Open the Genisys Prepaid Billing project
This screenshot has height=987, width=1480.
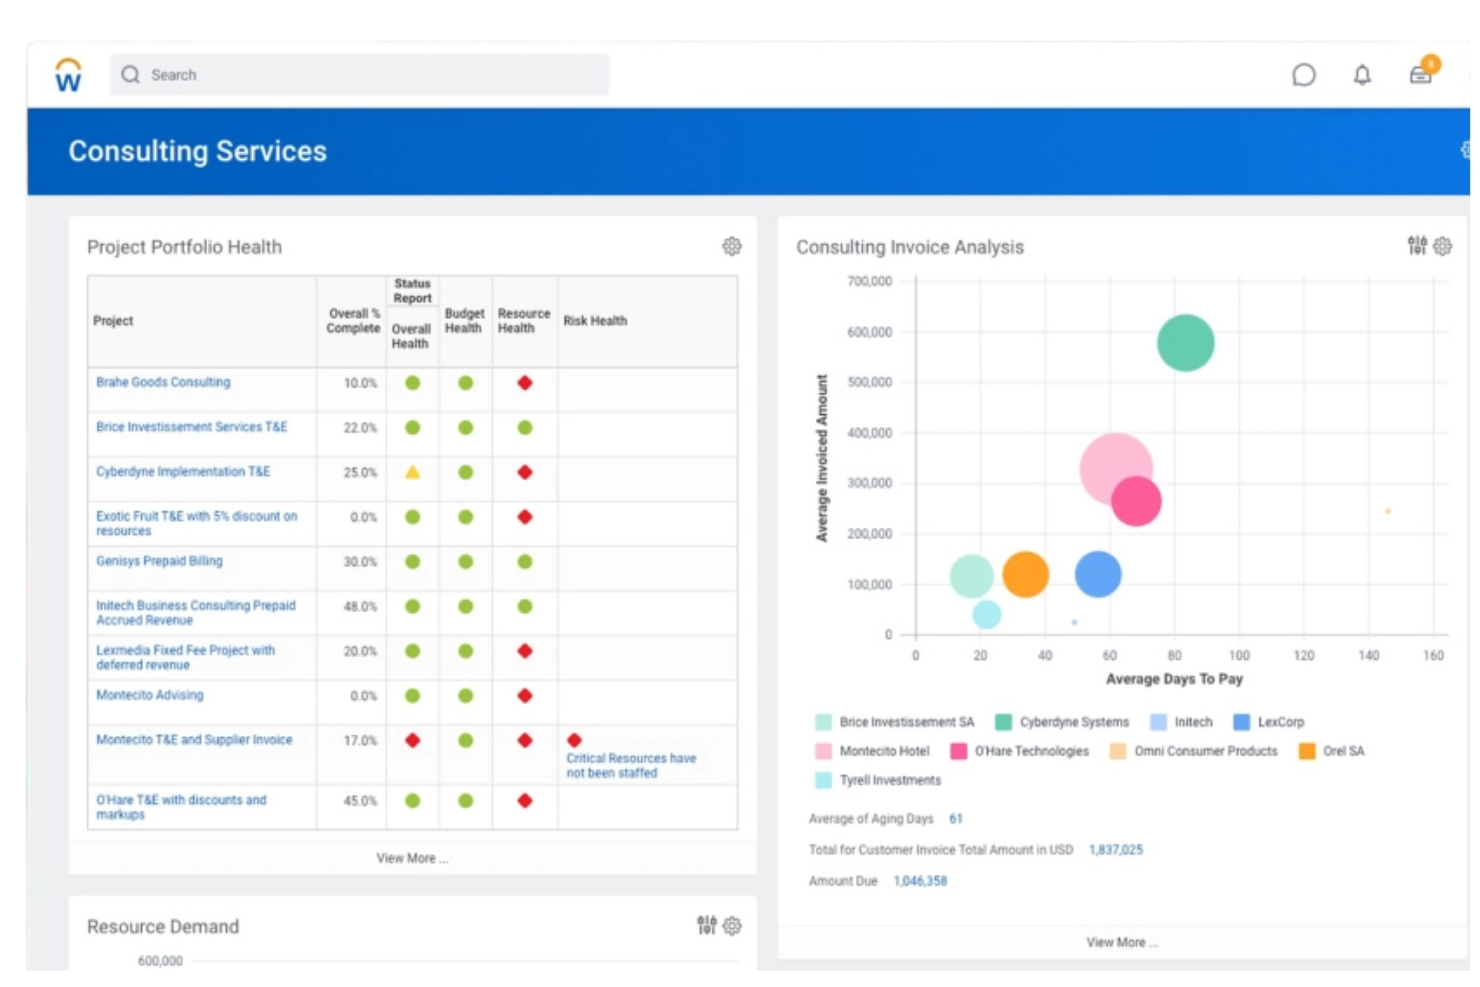pyautogui.click(x=159, y=561)
